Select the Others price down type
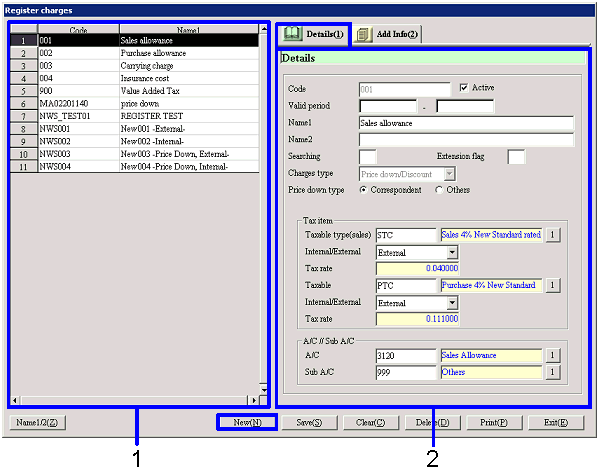Image resolution: width=600 pixels, height=476 pixels. click(x=440, y=190)
